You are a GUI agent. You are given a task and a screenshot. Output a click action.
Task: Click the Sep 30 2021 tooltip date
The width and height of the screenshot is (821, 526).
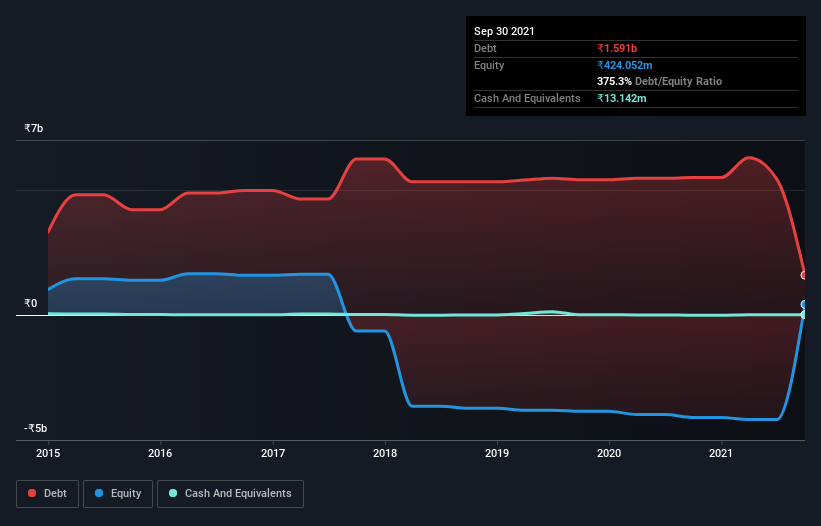coord(504,31)
